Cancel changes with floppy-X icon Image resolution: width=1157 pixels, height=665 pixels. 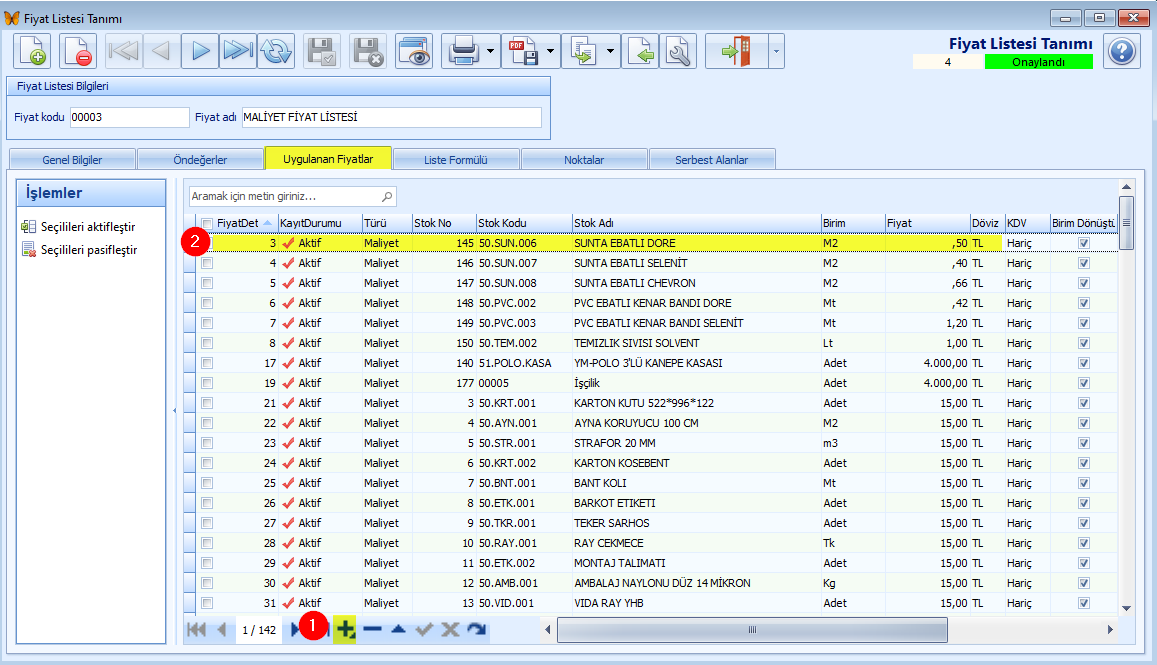[367, 51]
